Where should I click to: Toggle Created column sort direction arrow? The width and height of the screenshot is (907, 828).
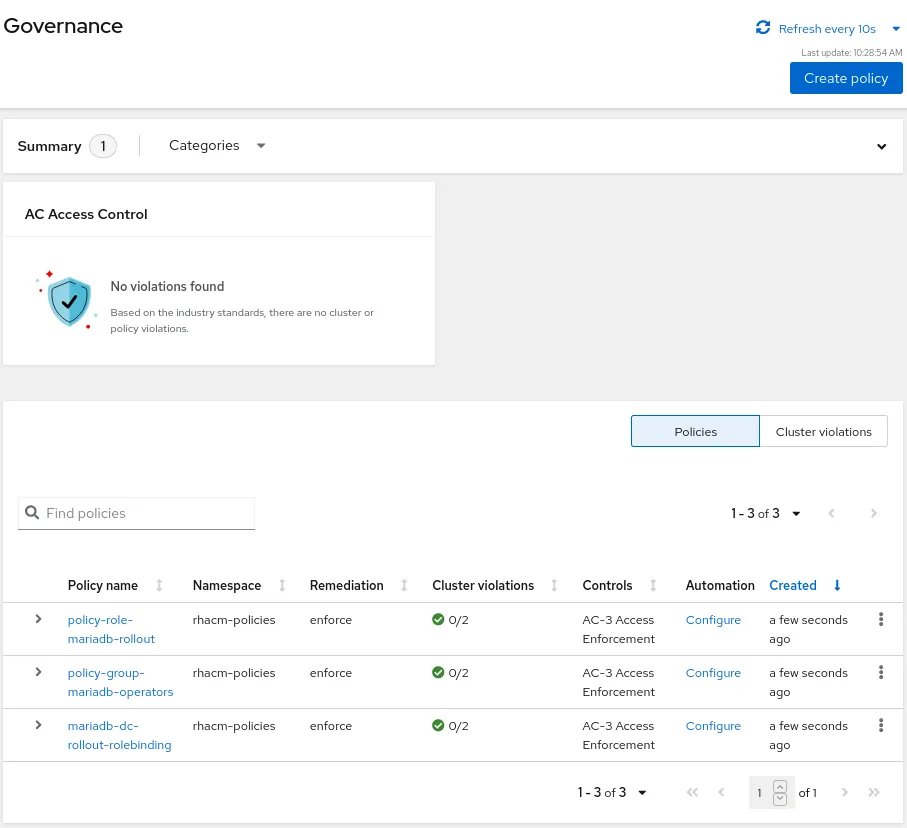coord(837,586)
